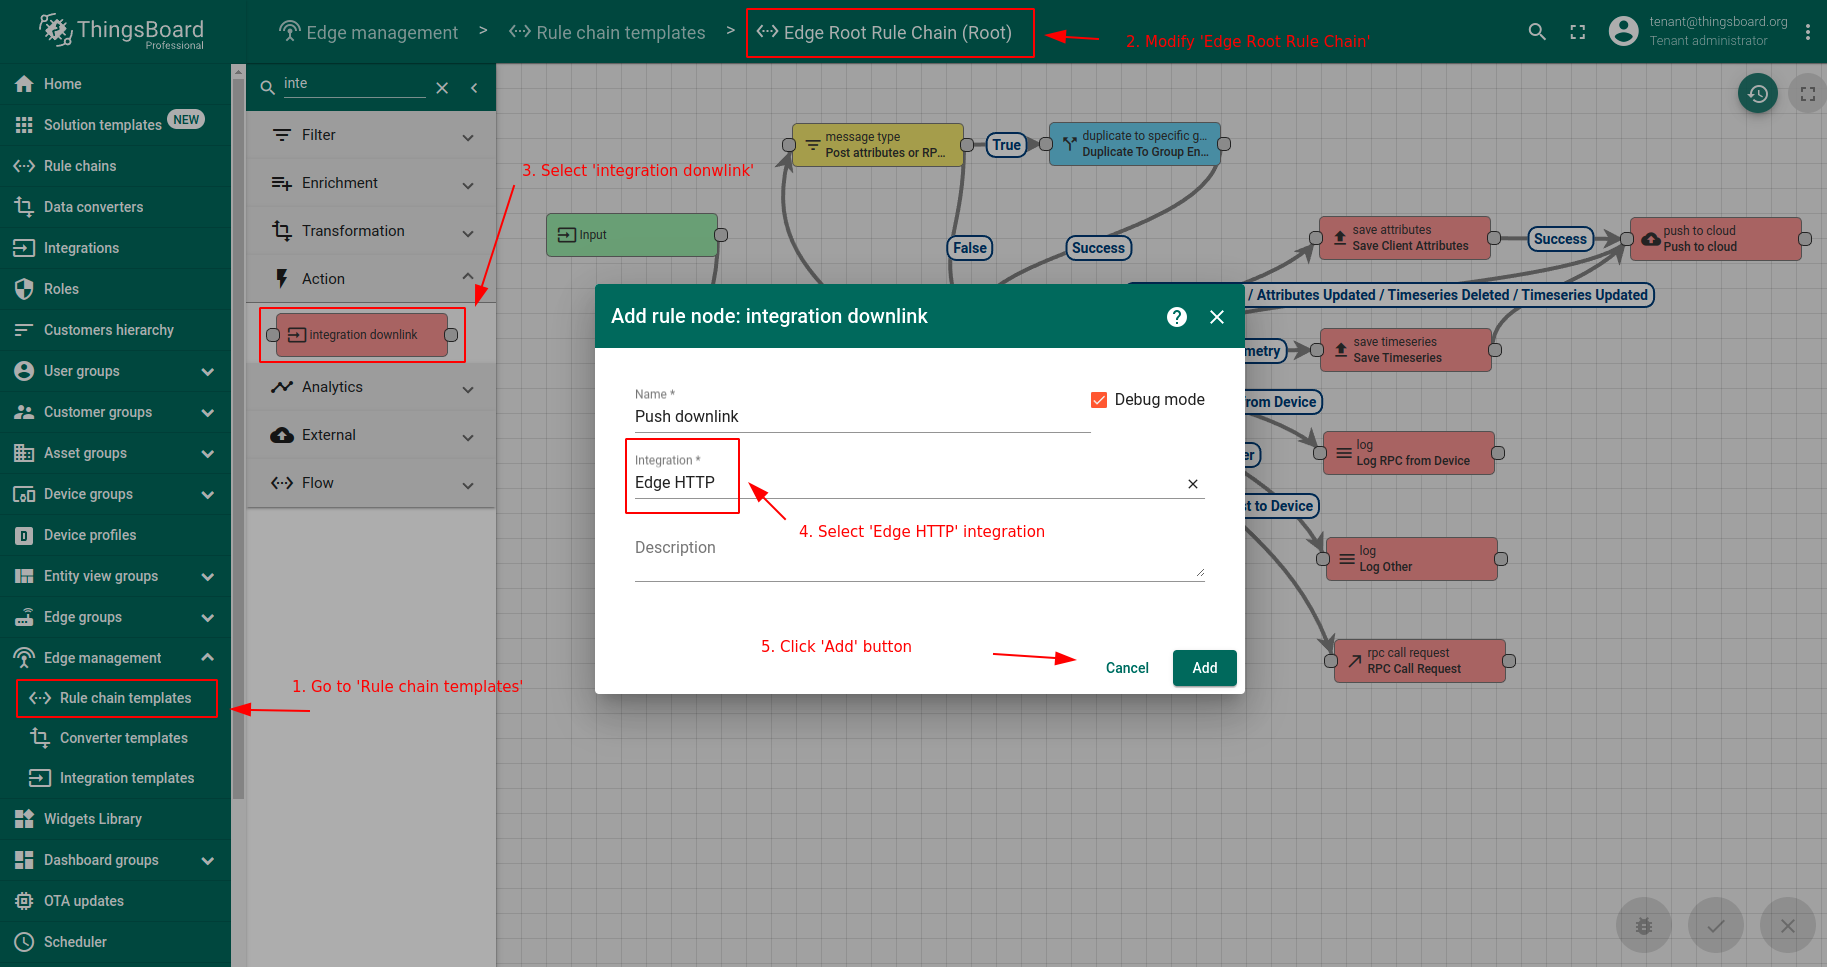Clear the node search text 'inte'

[x=442, y=88]
